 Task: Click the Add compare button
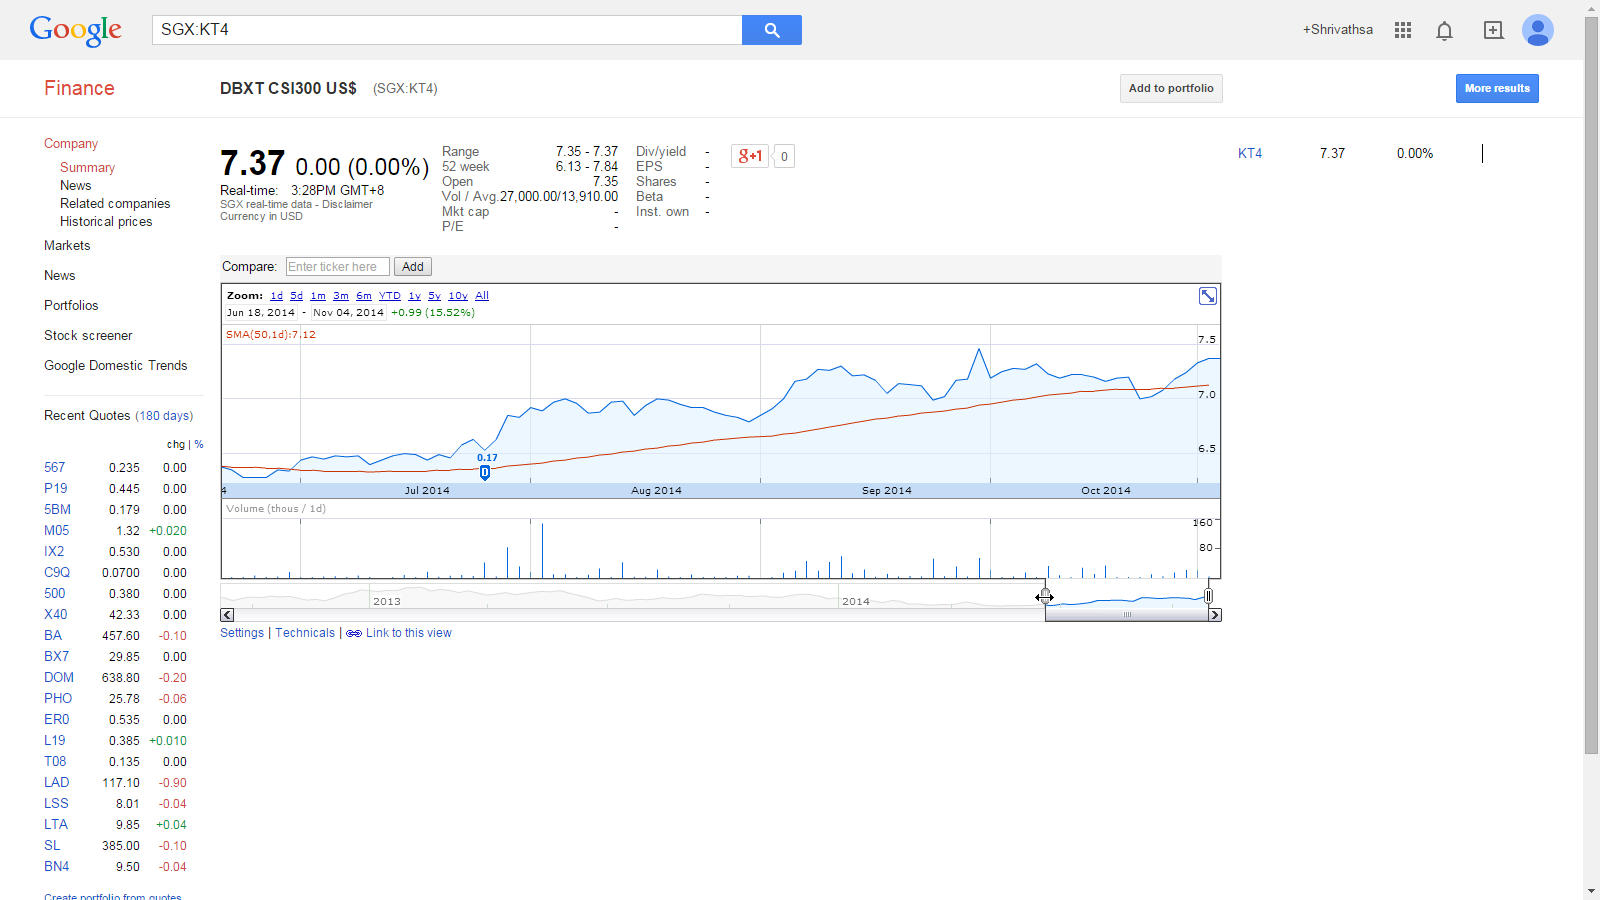413,267
